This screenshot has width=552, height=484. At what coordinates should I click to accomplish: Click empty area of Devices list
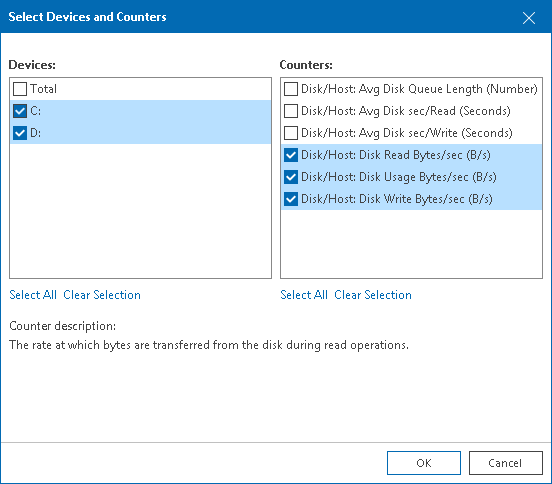(140, 211)
